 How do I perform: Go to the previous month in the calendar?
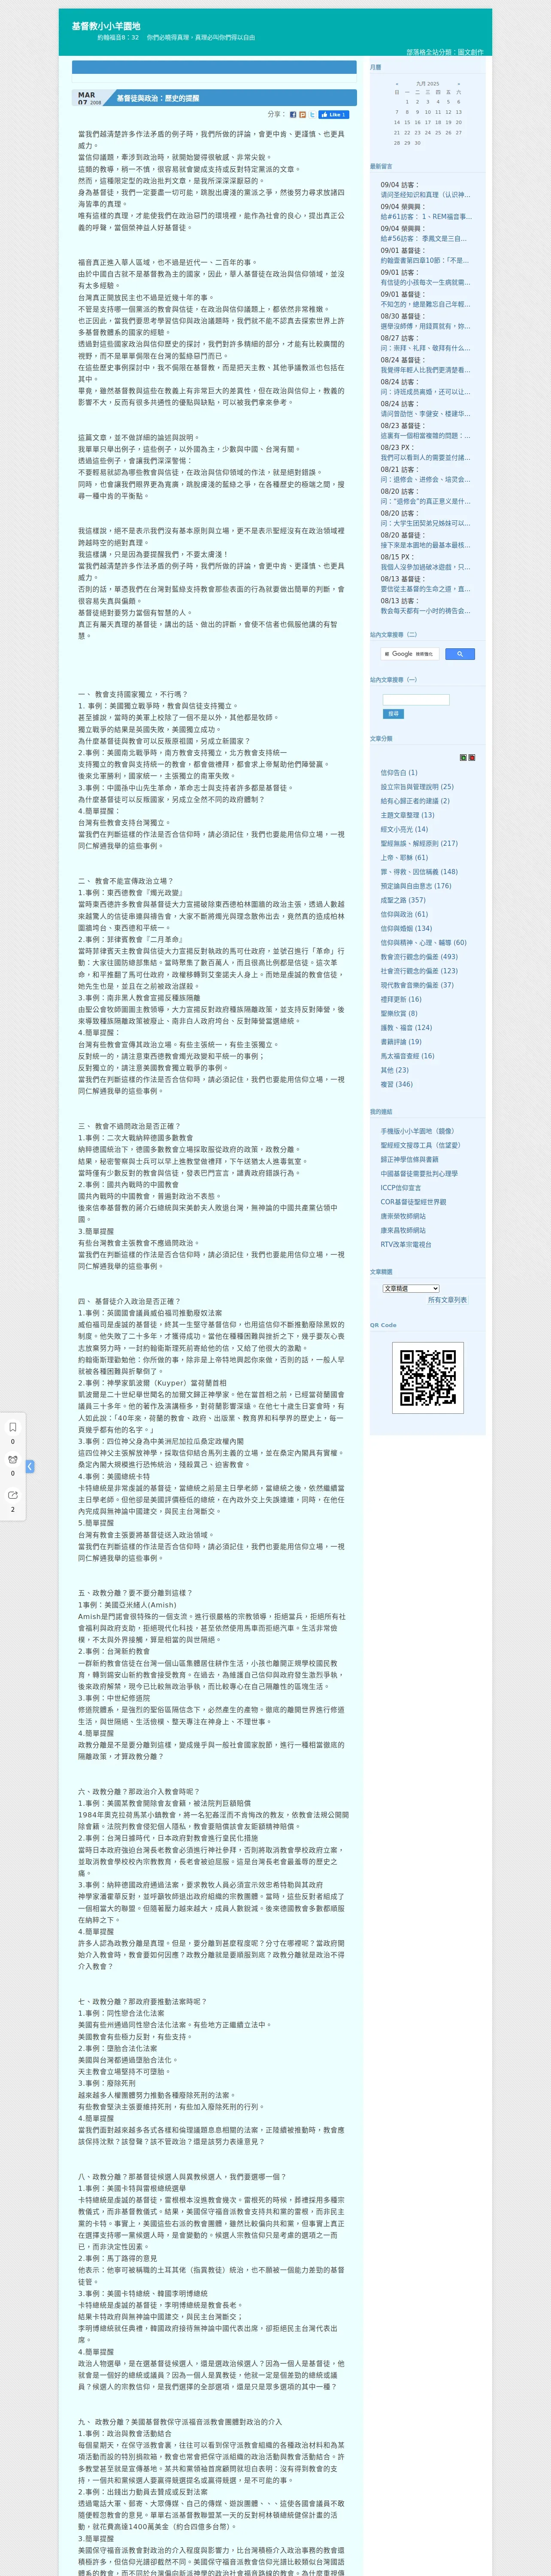pos(396,84)
